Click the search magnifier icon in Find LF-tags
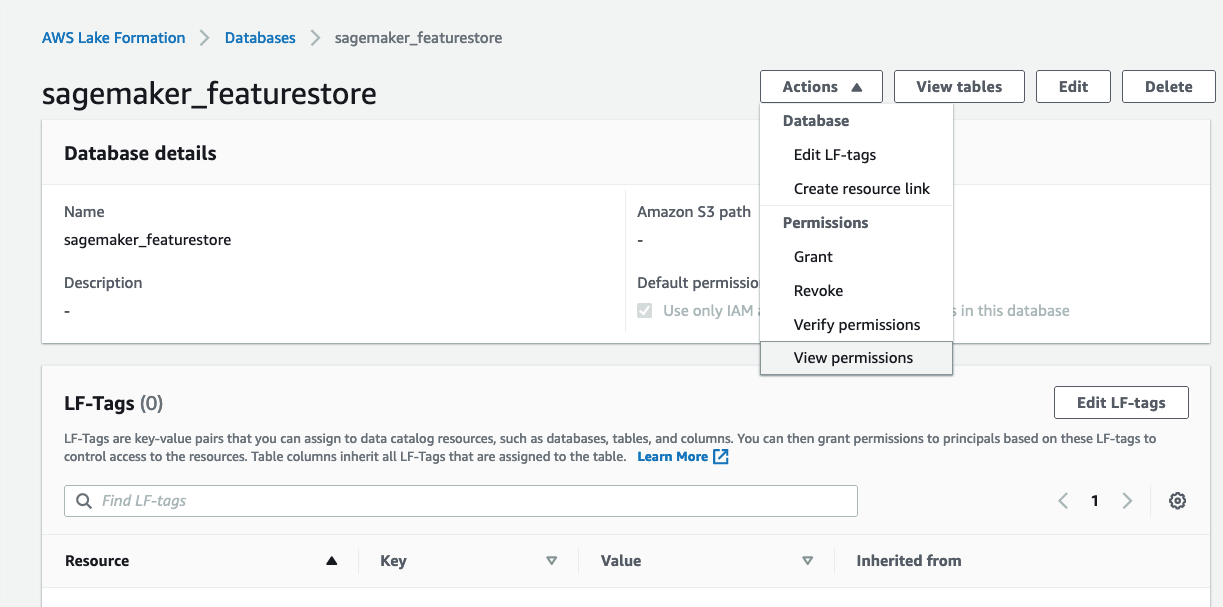The image size is (1223, 607). (82, 501)
